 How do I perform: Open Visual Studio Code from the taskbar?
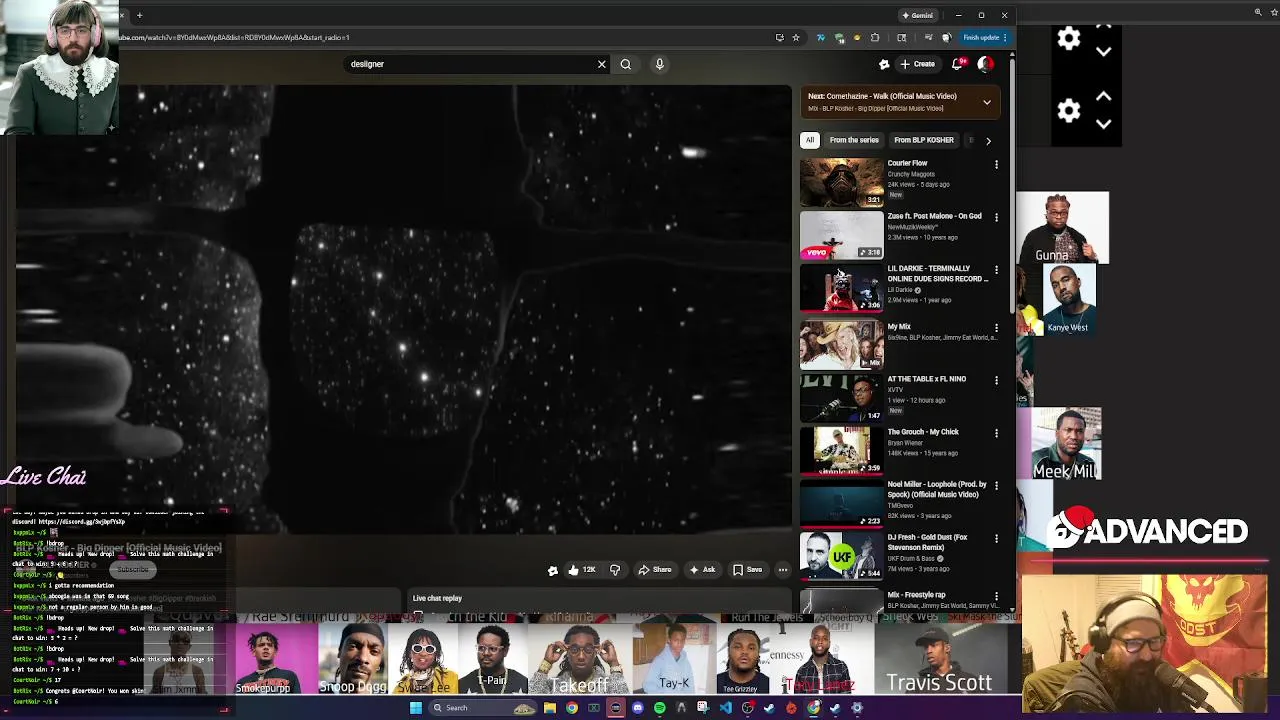coord(725,708)
